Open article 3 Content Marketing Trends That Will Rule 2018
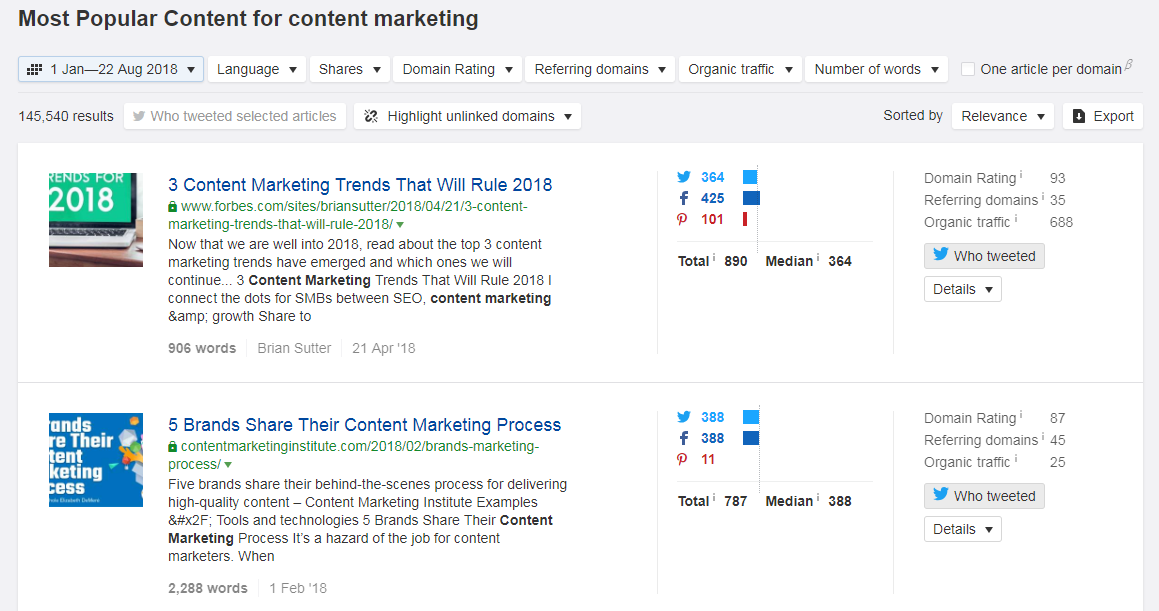Image resolution: width=1159 pixels, height=611 pixels. point(360,185)
